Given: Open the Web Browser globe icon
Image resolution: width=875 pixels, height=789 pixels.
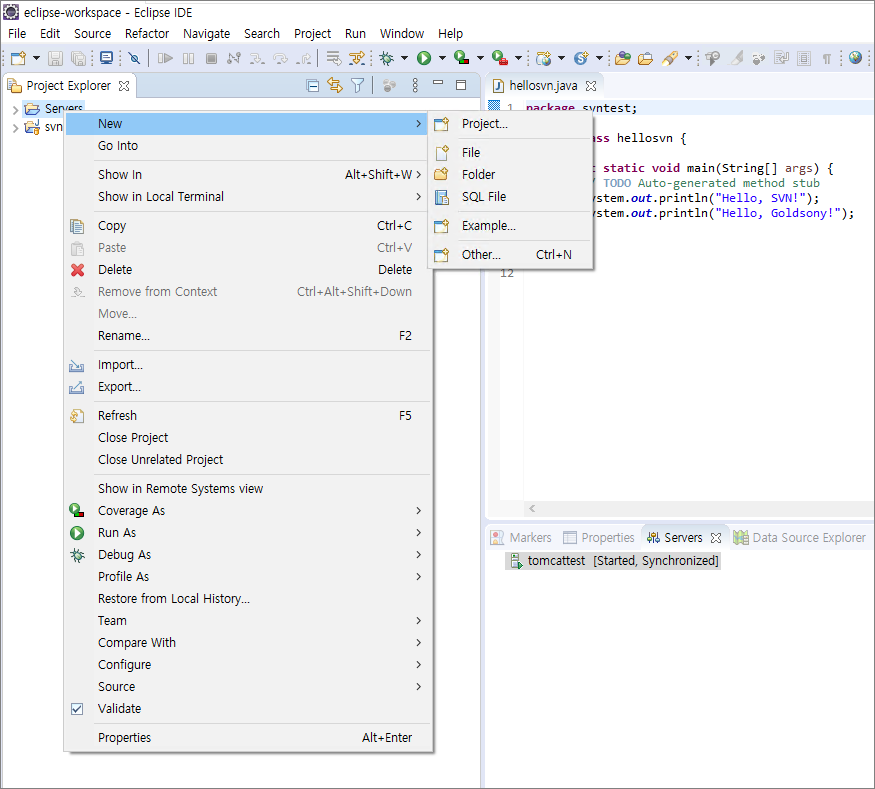Looking at the screenshot, I should [855, 57].
